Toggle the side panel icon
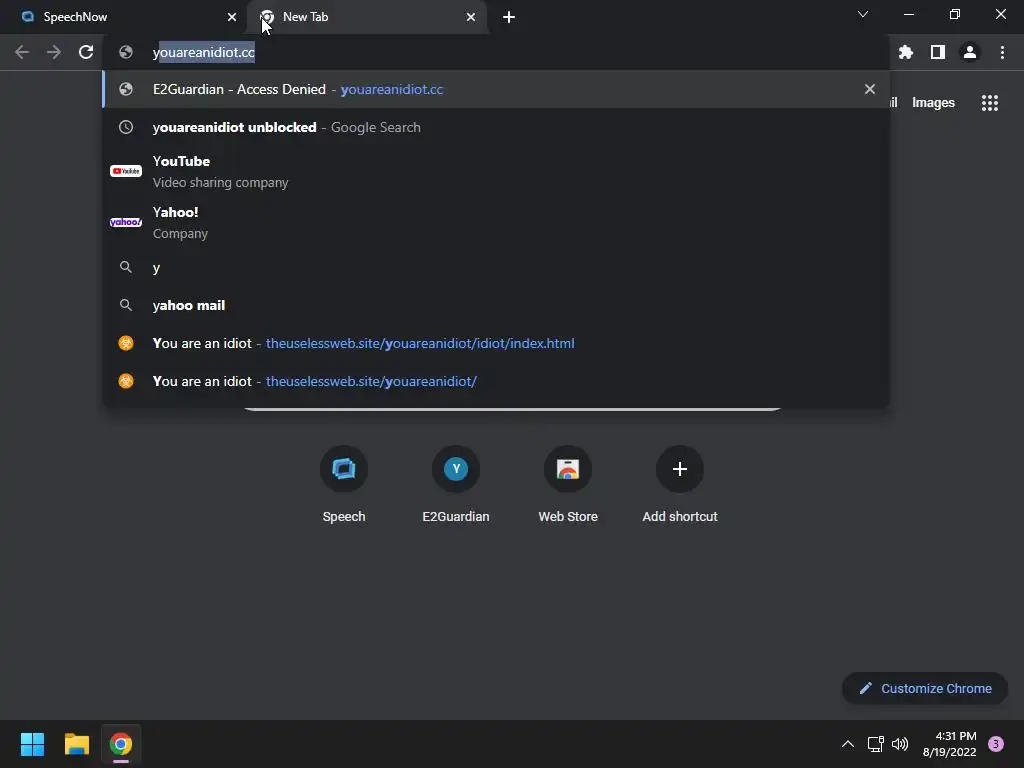The image size is (1024, 768). point(938,52)
